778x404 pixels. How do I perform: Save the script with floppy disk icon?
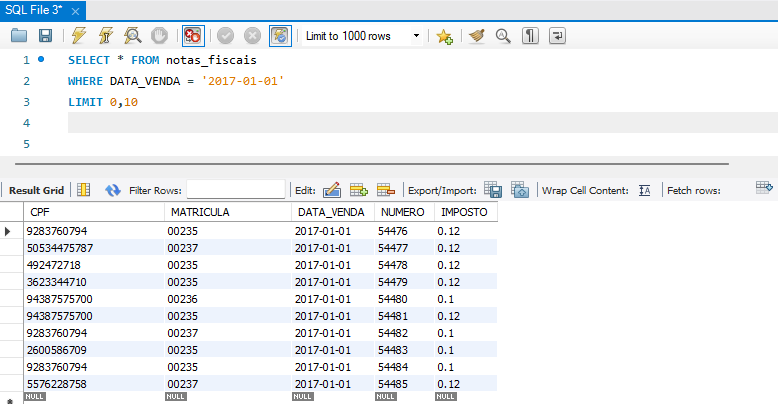tap(46, 36)
